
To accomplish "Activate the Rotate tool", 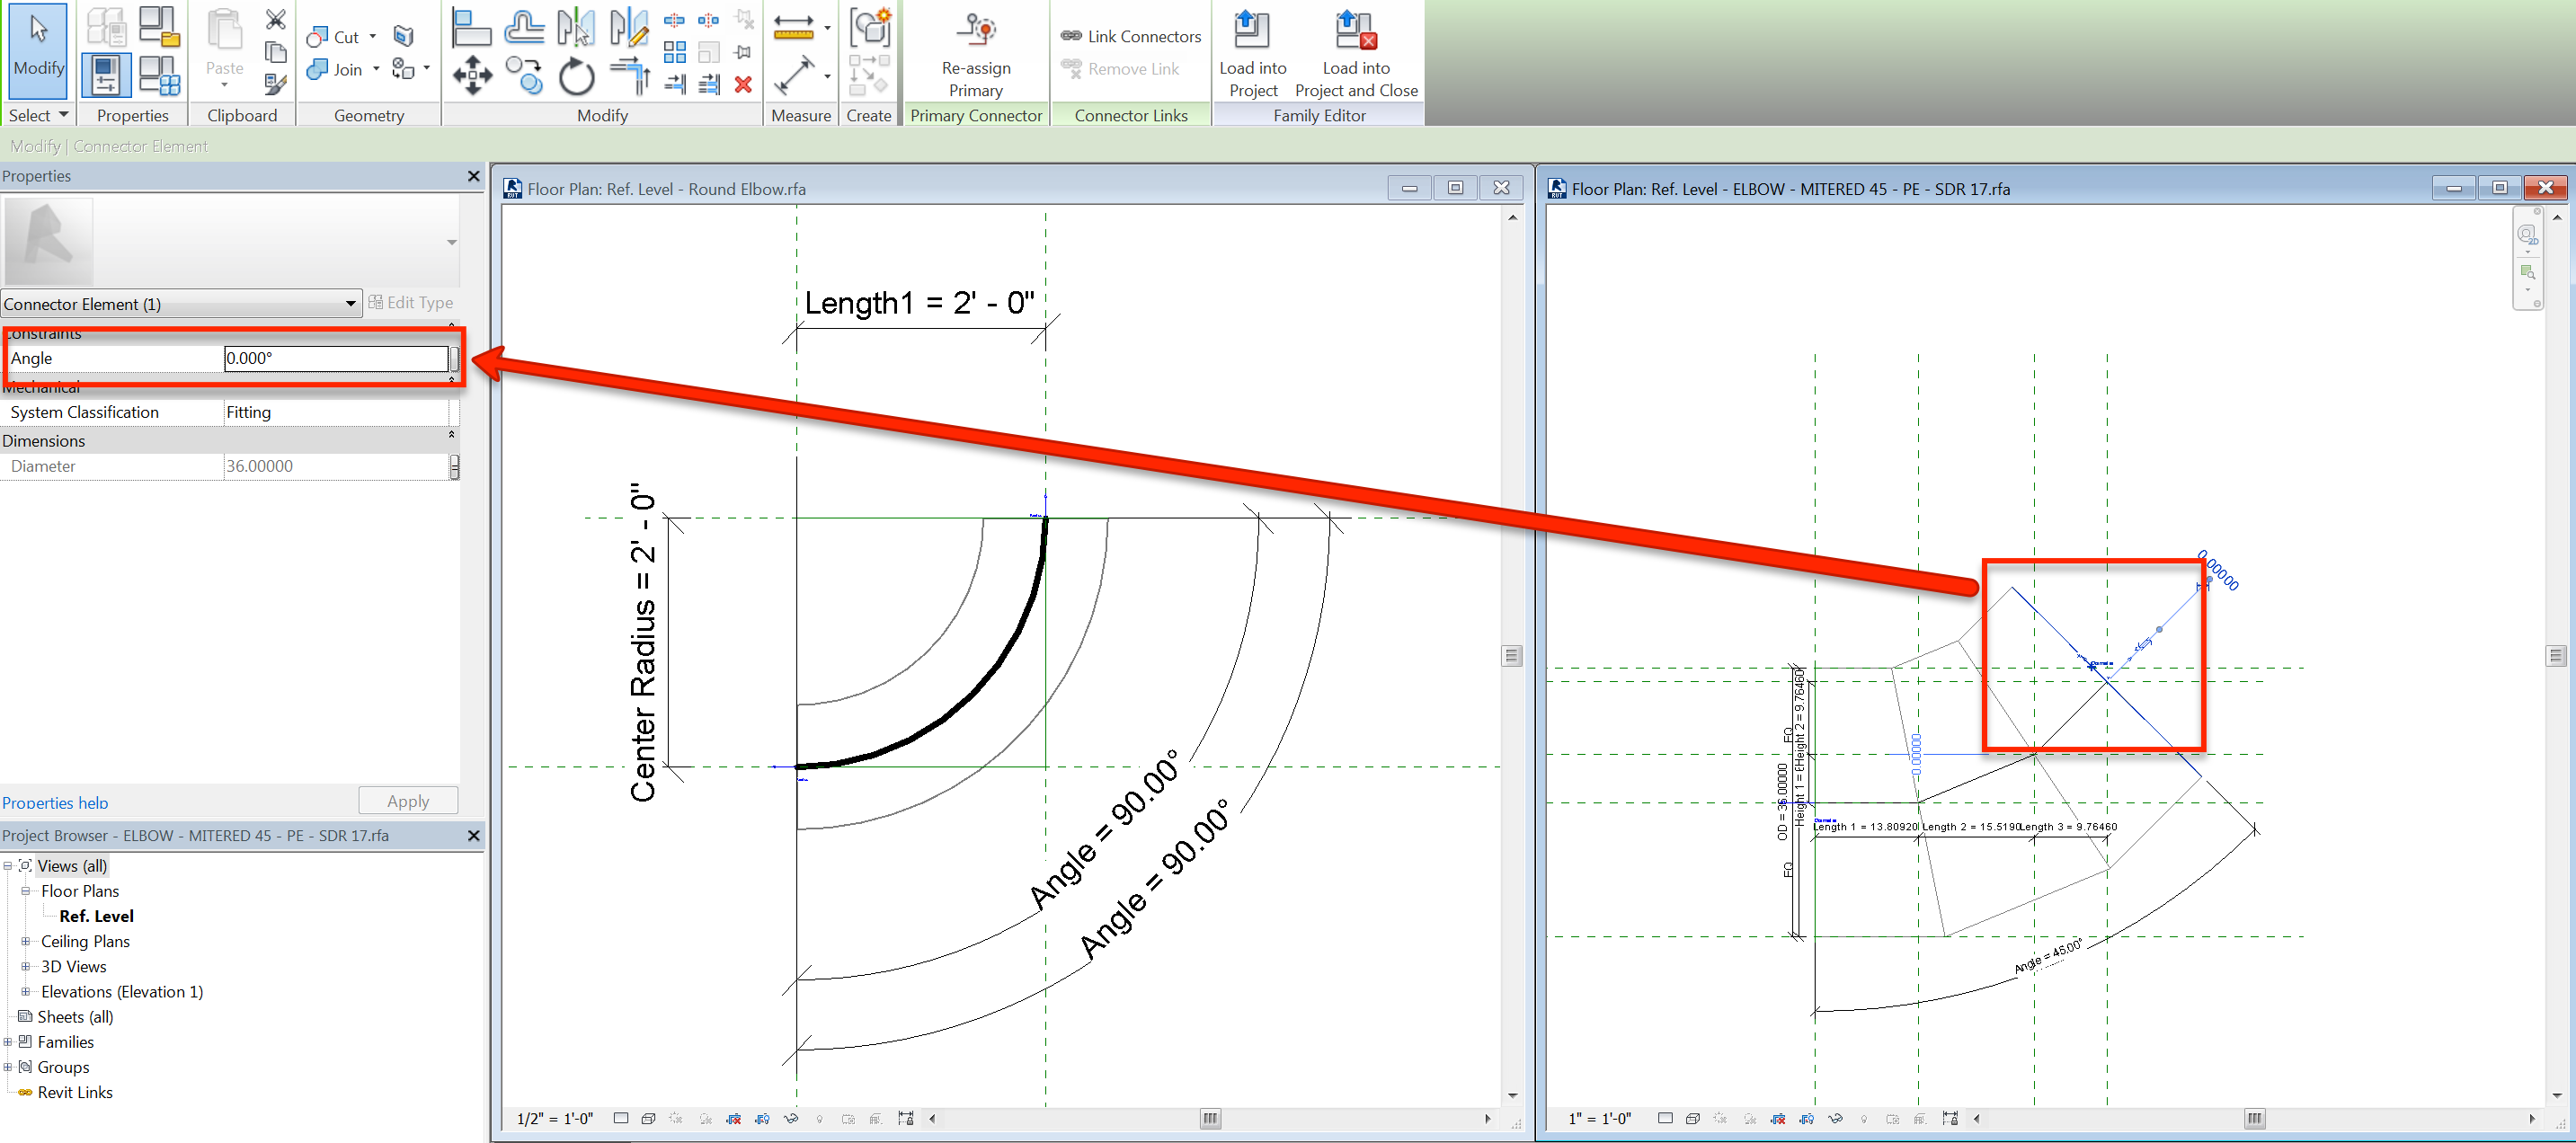I will [x=576, y=80].
